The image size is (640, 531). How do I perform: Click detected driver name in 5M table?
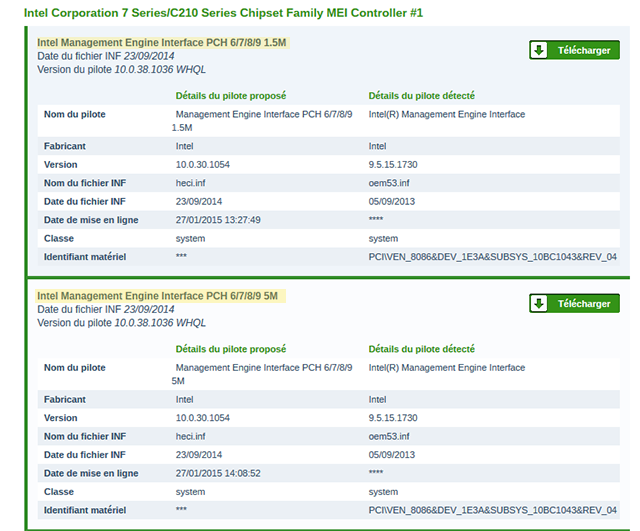coord(447,368)
